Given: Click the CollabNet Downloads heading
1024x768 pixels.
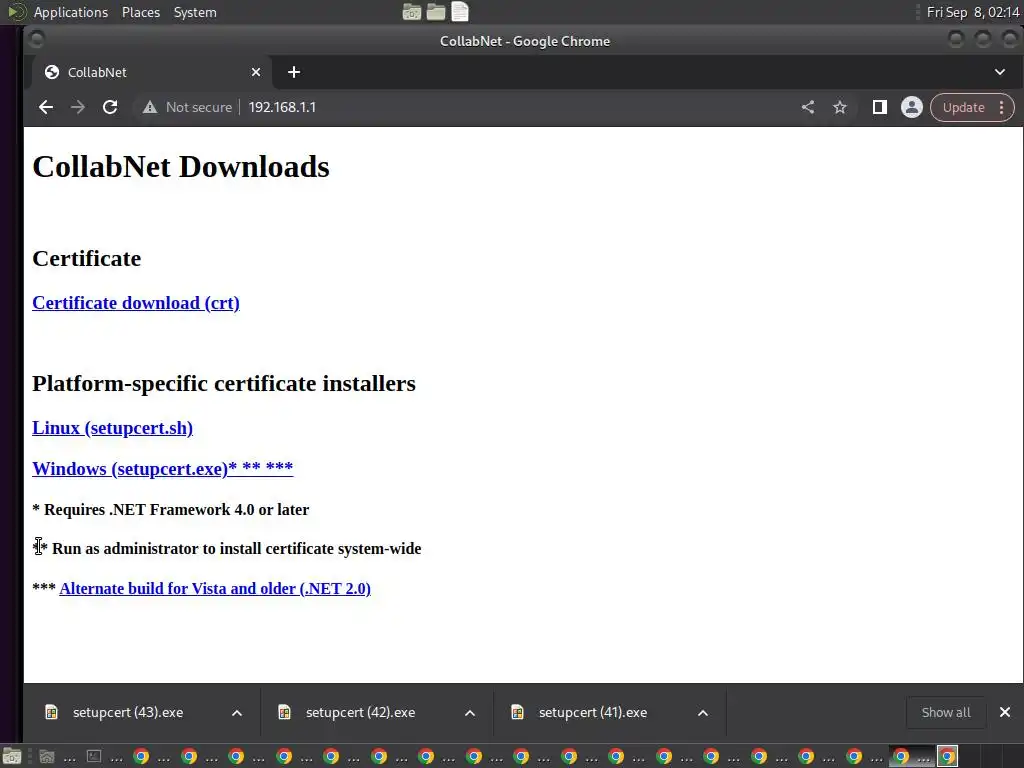Looking at the screenshot, I should click(x=181, y=167).
